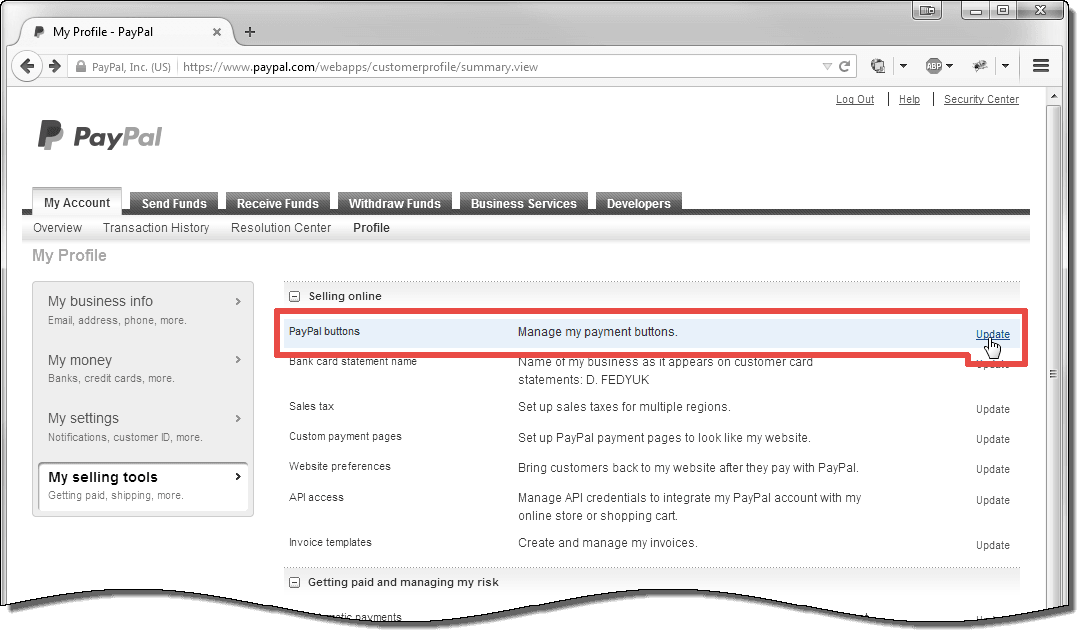
Task: Open the Firefox hamburger menu
Action: click(x=1041, y=66)
